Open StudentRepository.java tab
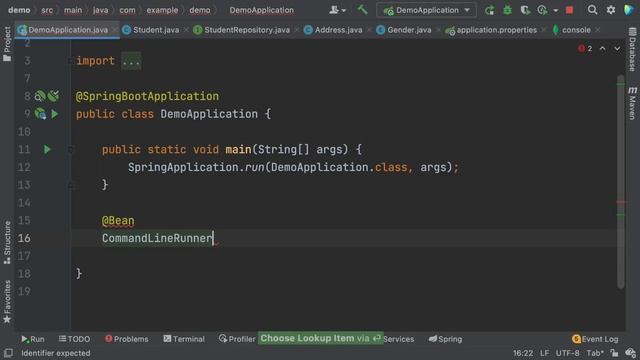The image size is (640, 360). pos(247,30)
